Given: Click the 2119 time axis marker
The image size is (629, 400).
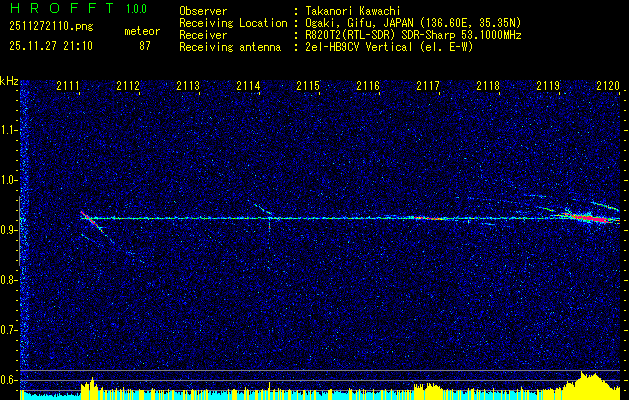Looking at the screenshot, I should pos(548,86).
